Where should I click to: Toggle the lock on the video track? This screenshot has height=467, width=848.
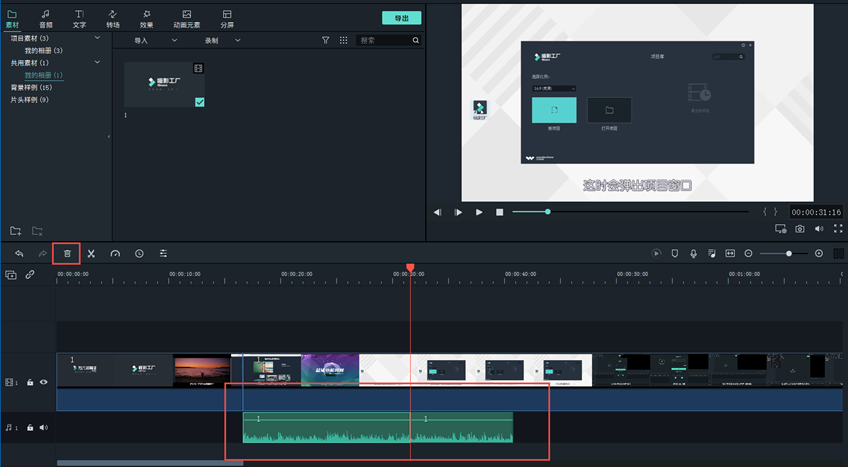coord(30,382)
